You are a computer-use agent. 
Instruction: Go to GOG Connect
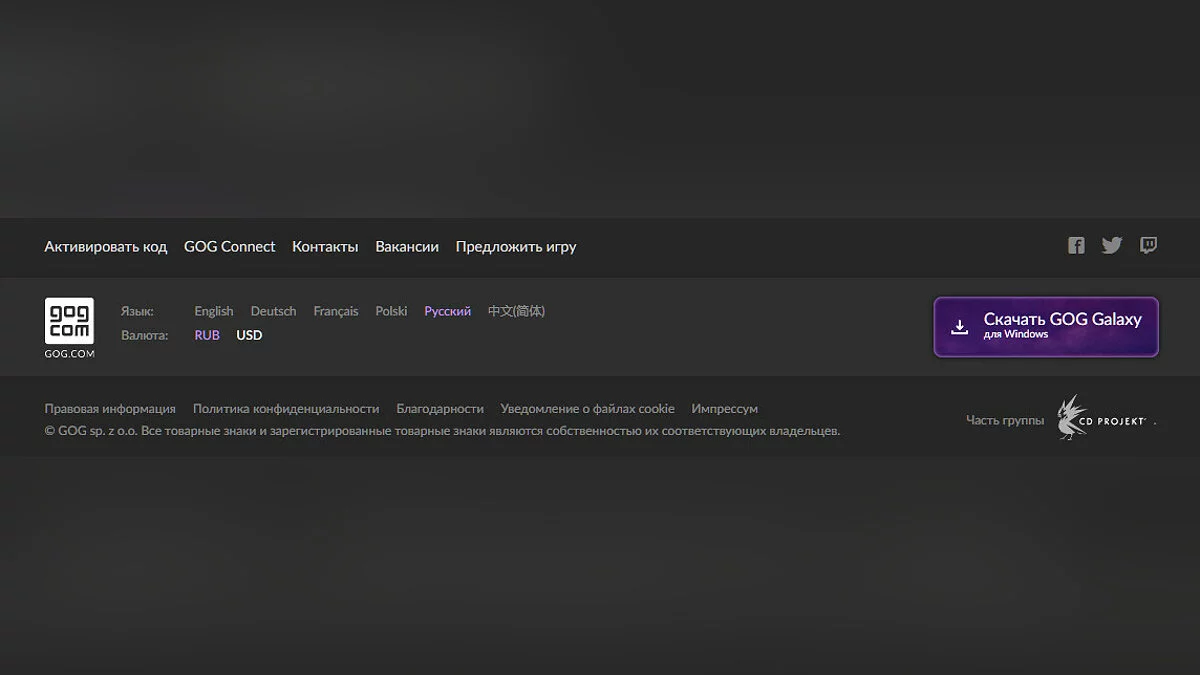coord(229,246)
